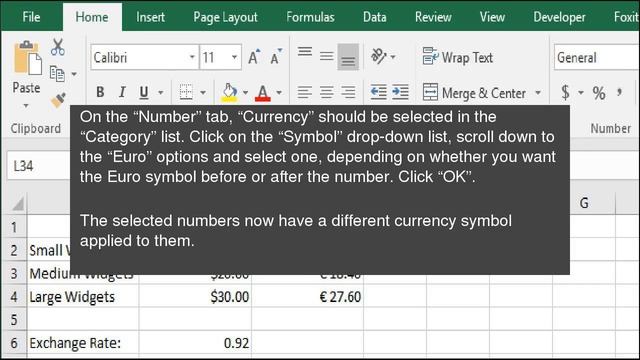Click the Name Box showing L34
Image resolution: width=640 pixels, height=360 pixels.
39,166
